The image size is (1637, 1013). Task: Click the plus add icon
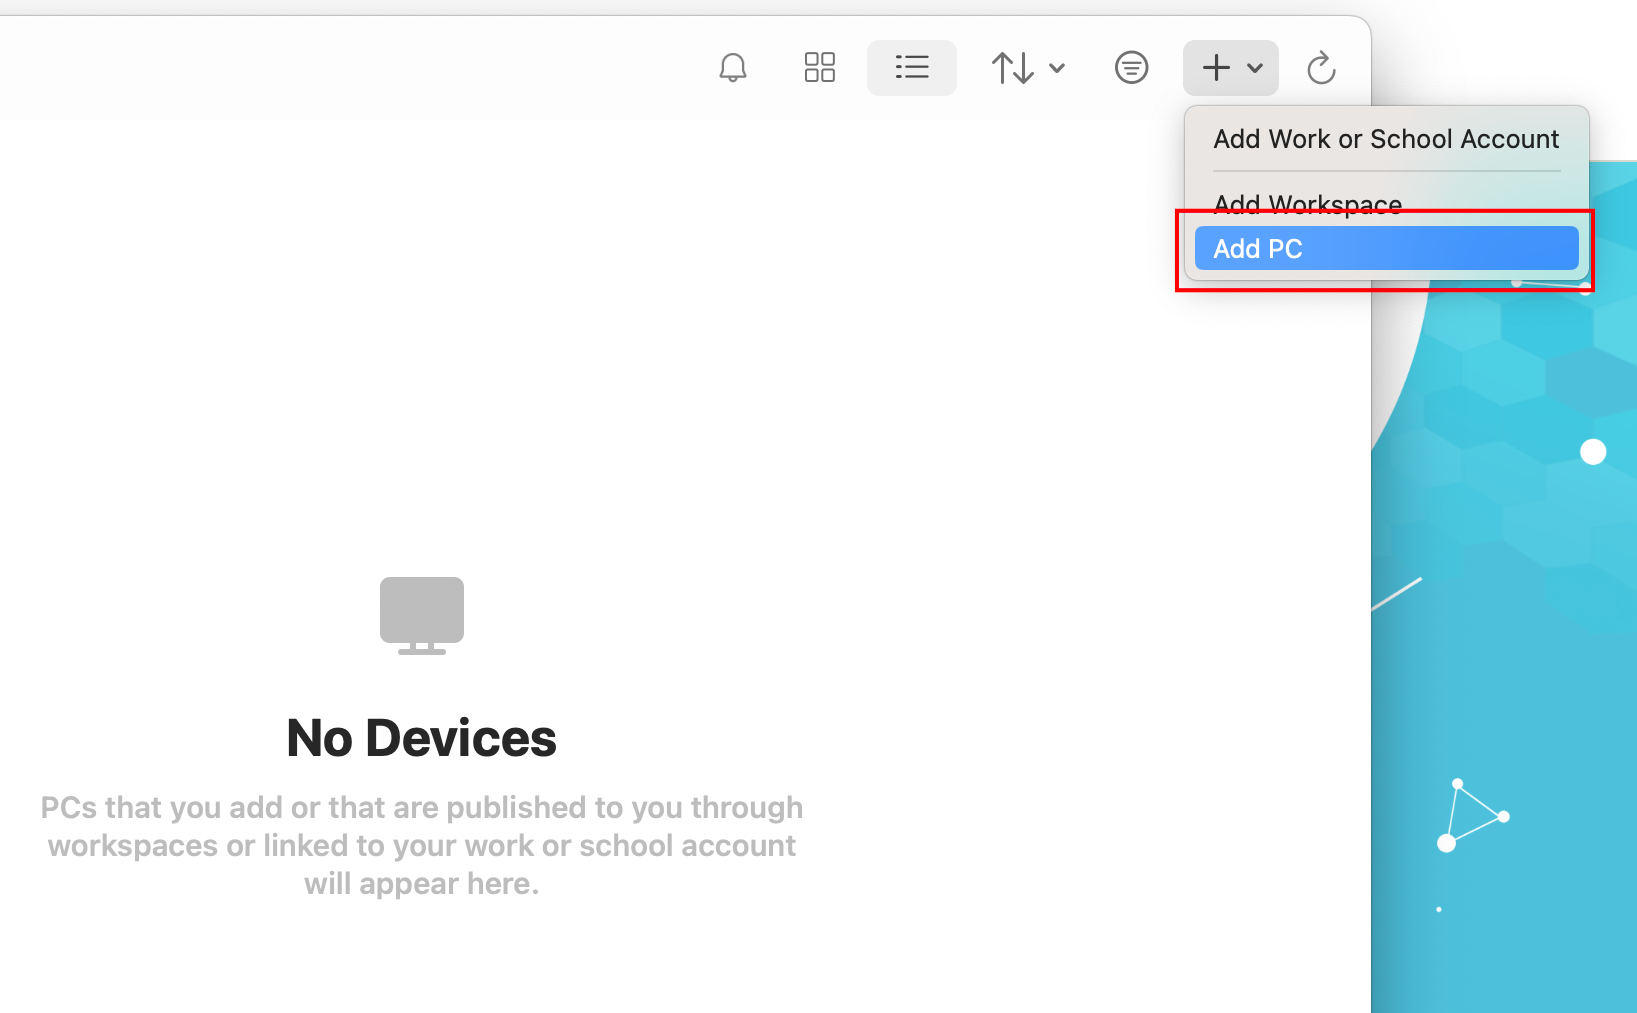(x=1216, y=68)
